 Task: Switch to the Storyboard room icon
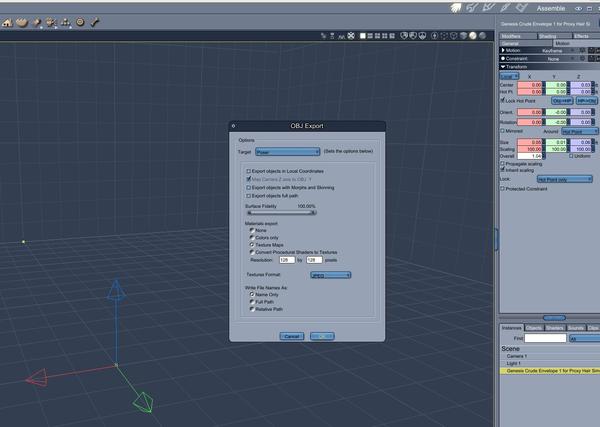tap(488, 8)
